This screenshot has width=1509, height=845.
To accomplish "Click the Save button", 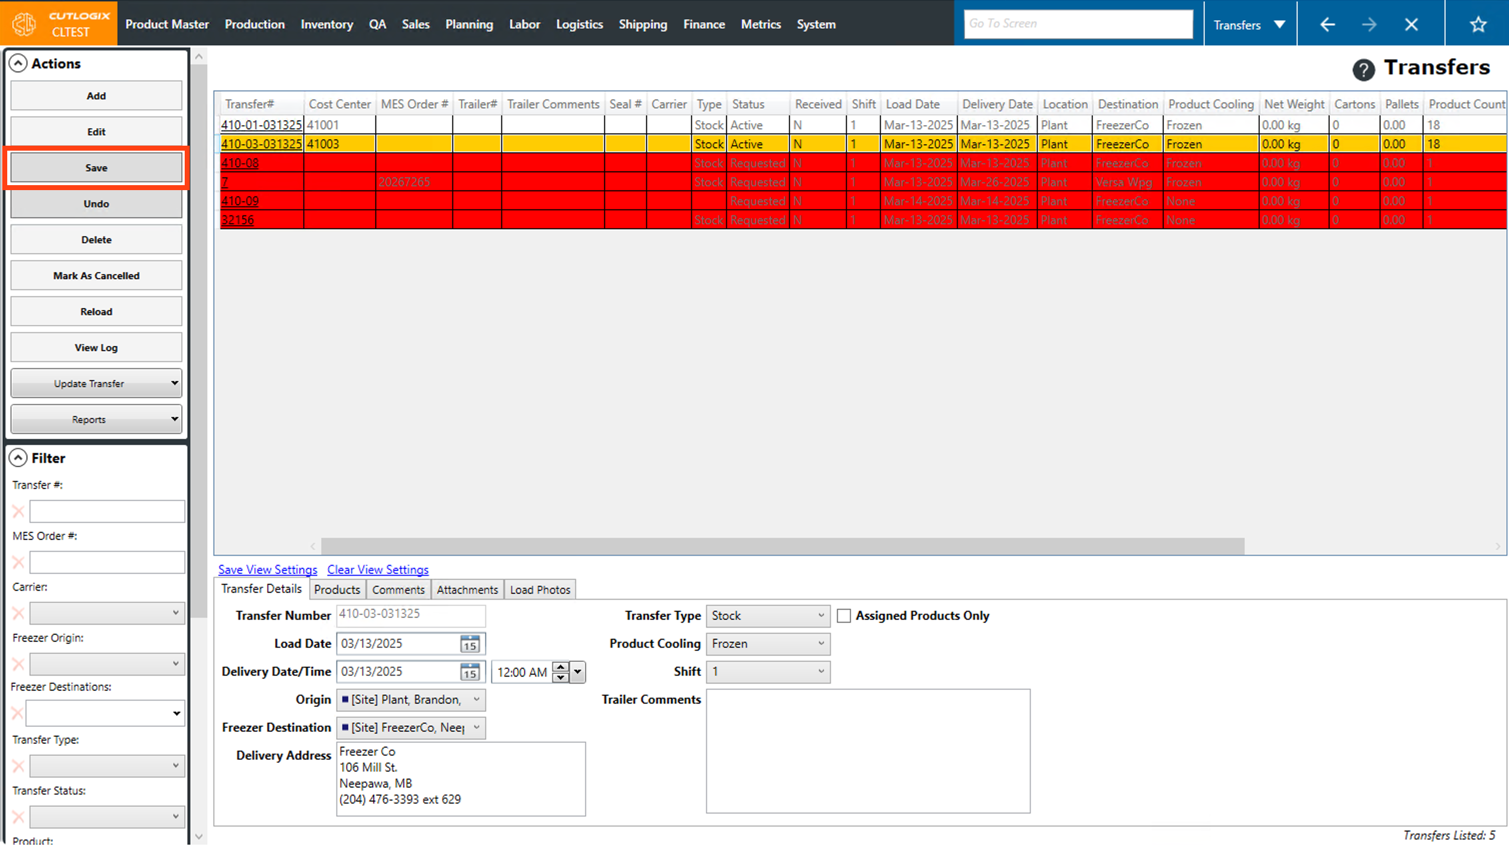I will [96, 168].
